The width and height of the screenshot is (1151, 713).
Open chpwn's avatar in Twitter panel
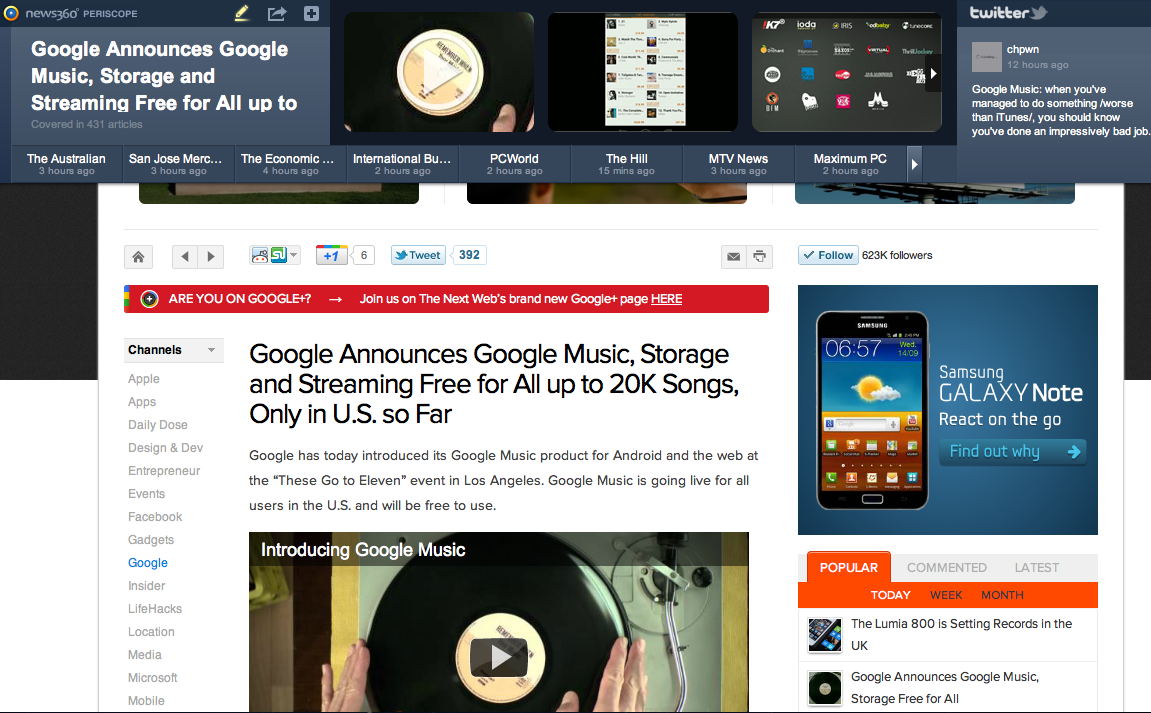click(987, 57)
